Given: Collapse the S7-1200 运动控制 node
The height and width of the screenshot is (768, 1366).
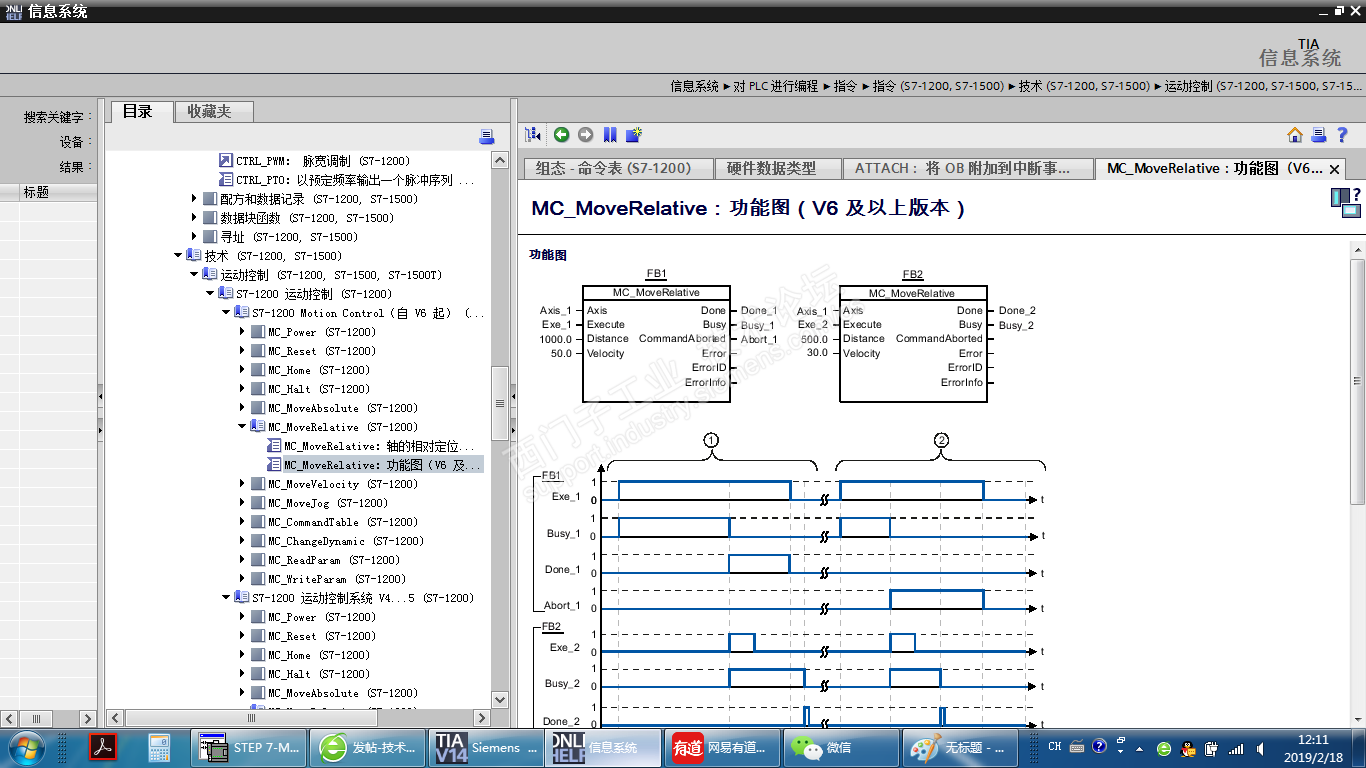Looking at the screenshot, I should [x=210, y=294].
